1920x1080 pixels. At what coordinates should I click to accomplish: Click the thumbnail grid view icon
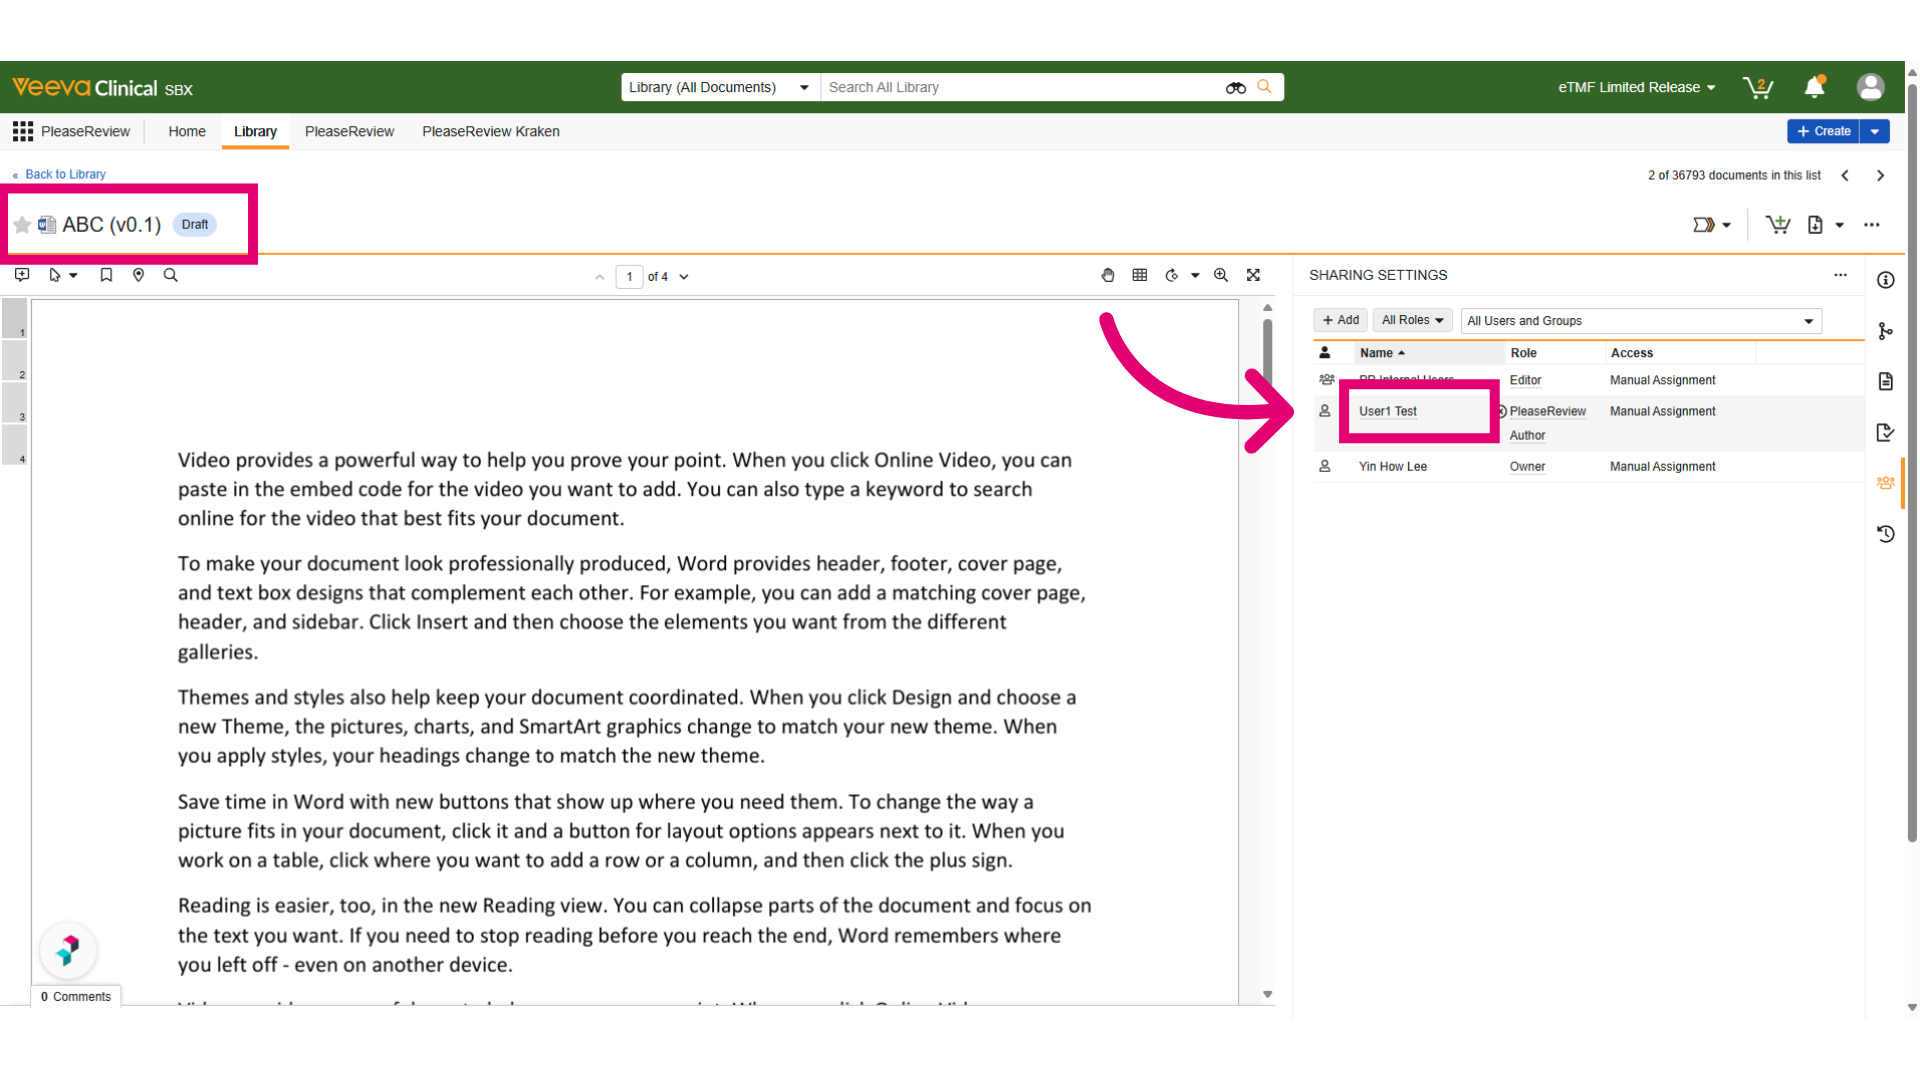pyautogui.click(x=1140, y=275)
